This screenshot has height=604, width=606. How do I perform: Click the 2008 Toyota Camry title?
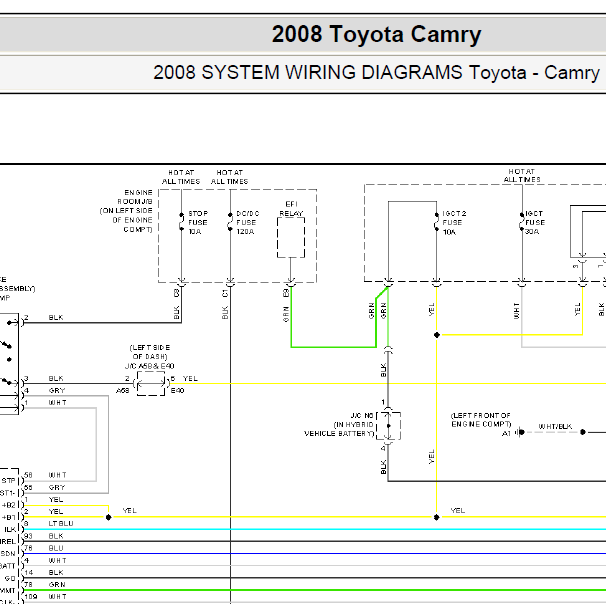point(376,35)
